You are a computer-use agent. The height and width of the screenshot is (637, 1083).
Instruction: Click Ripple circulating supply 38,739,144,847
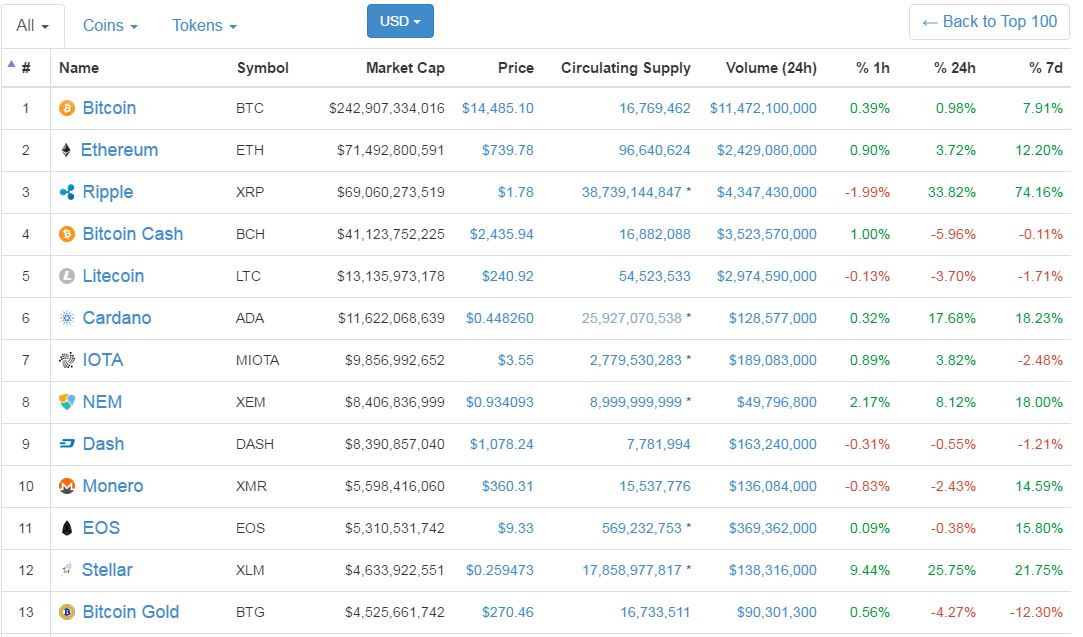(x=631, y=193)
